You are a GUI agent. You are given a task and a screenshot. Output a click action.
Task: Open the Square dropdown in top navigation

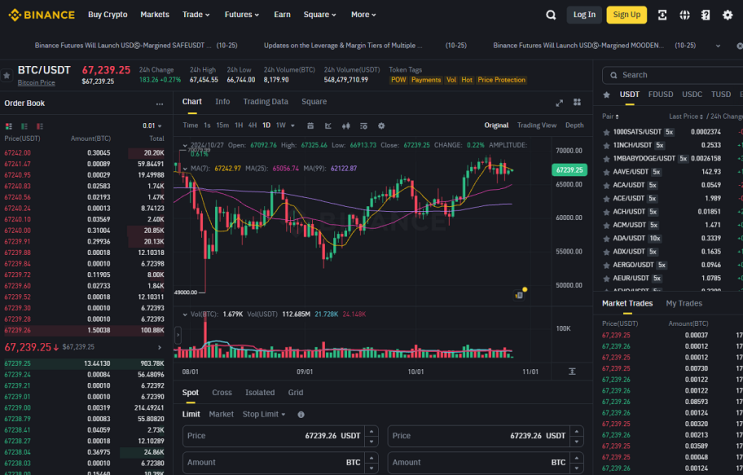click(x=320, y=15)
